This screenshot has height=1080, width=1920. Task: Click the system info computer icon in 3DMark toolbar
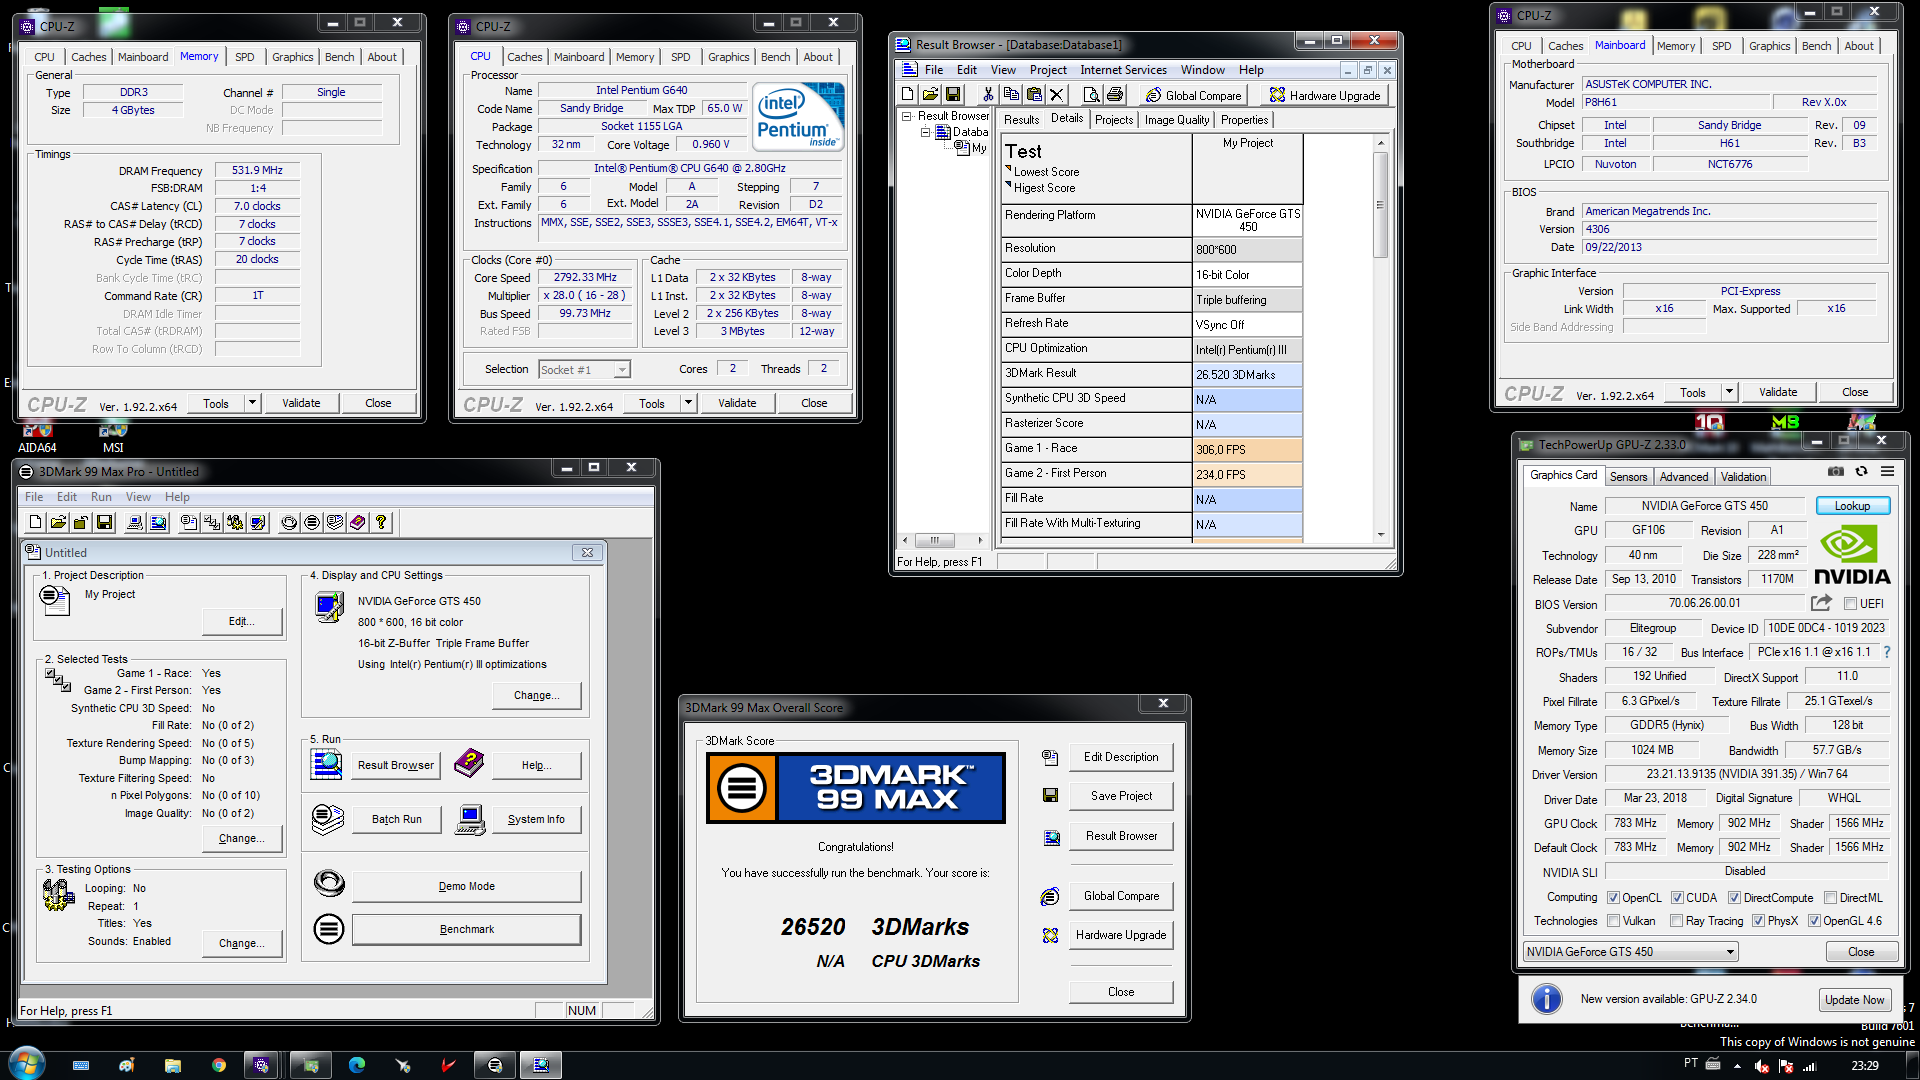pyautogui.click(x=135, y=522)
